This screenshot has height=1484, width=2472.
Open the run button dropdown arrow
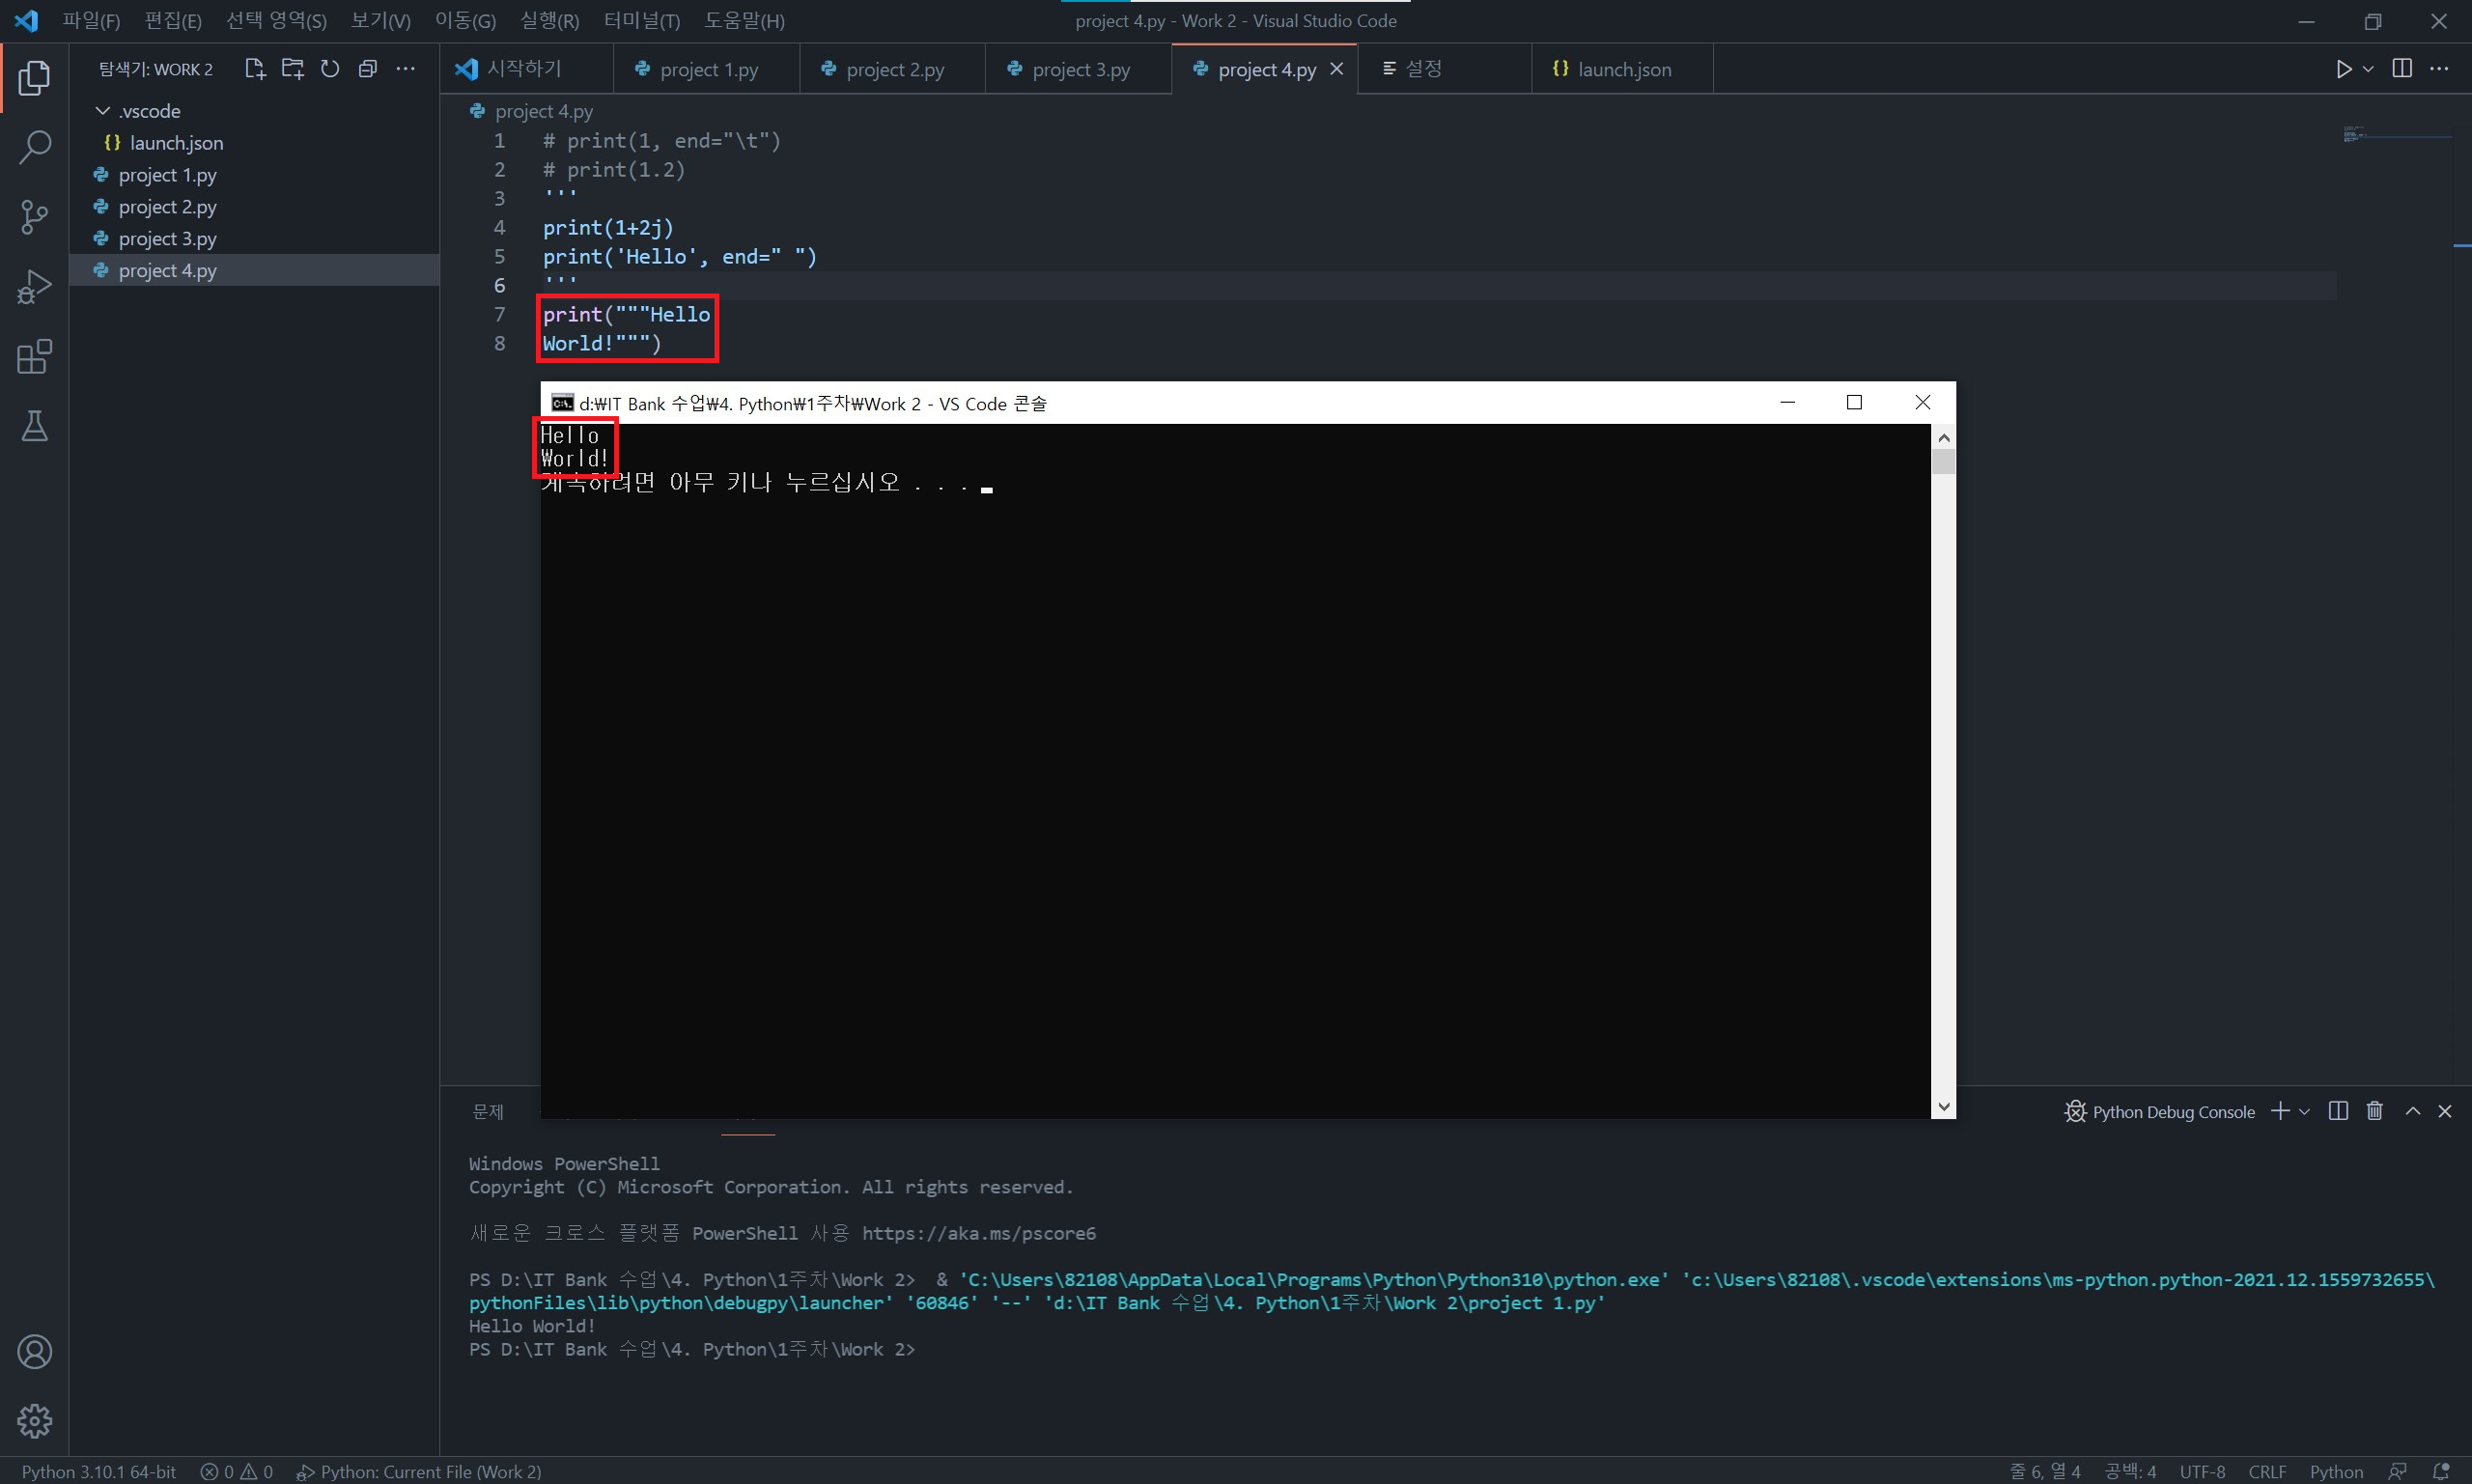(x=2368, y=69)
